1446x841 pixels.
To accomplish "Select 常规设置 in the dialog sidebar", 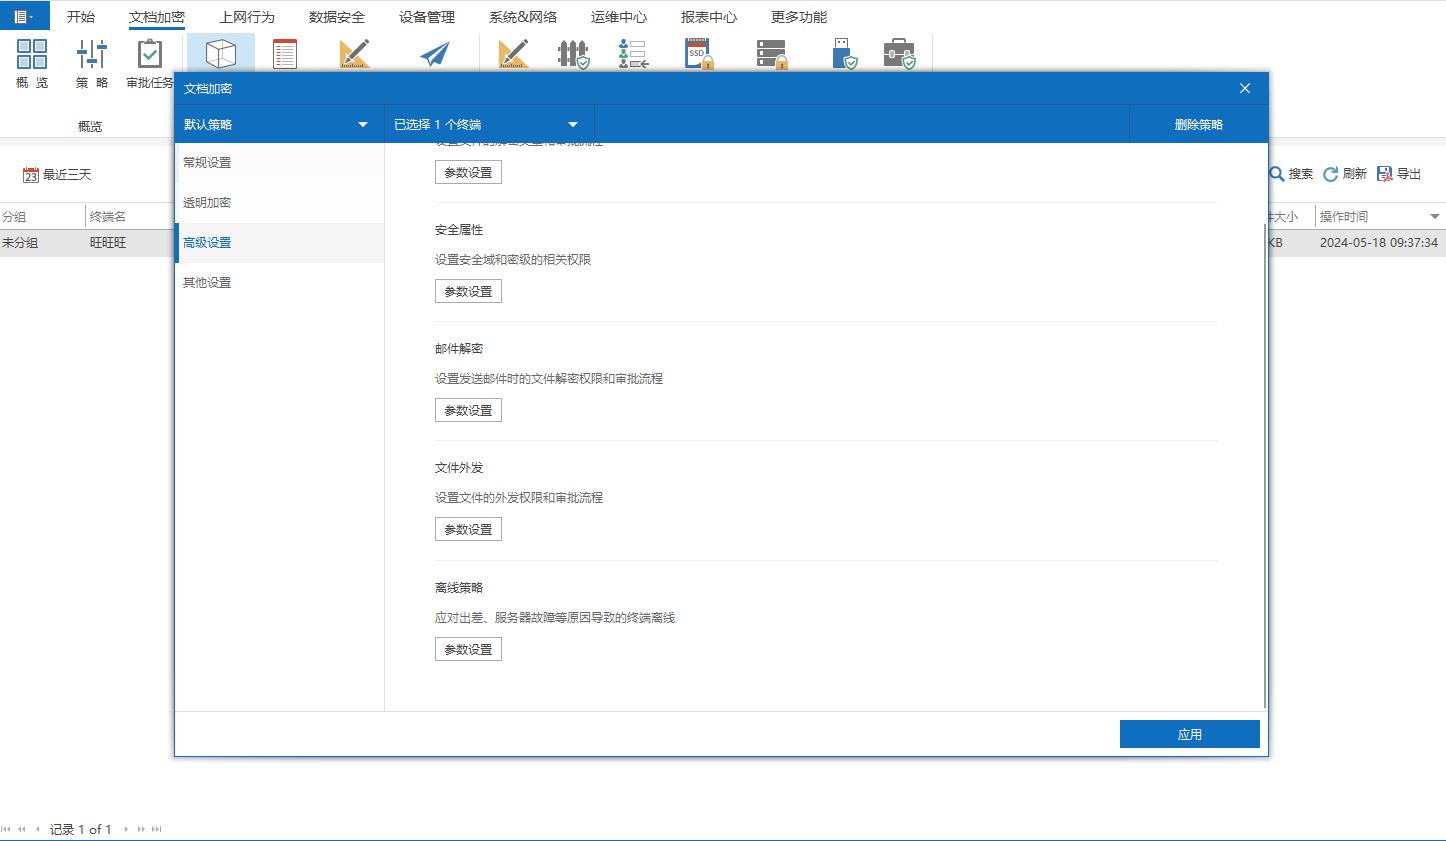I will click(x=279, y=163).
